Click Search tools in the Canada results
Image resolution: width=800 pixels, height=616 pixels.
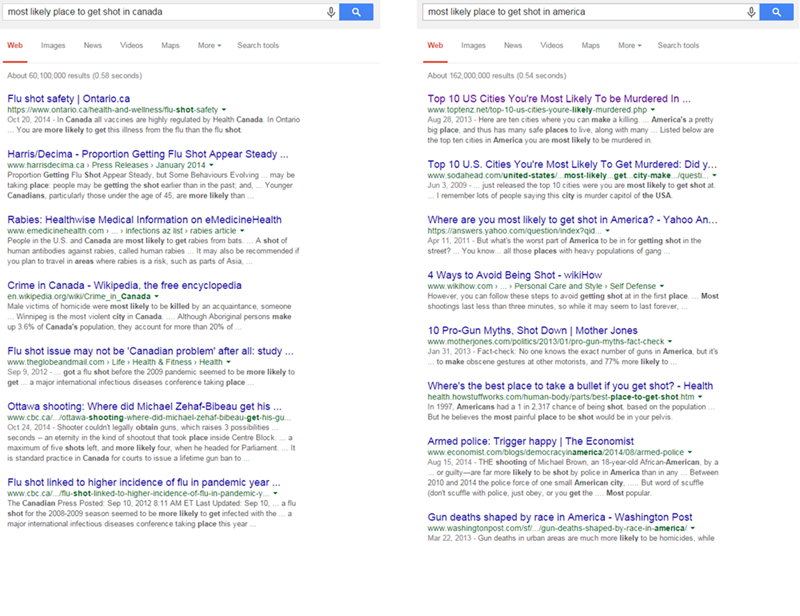(x=258, y=45)
